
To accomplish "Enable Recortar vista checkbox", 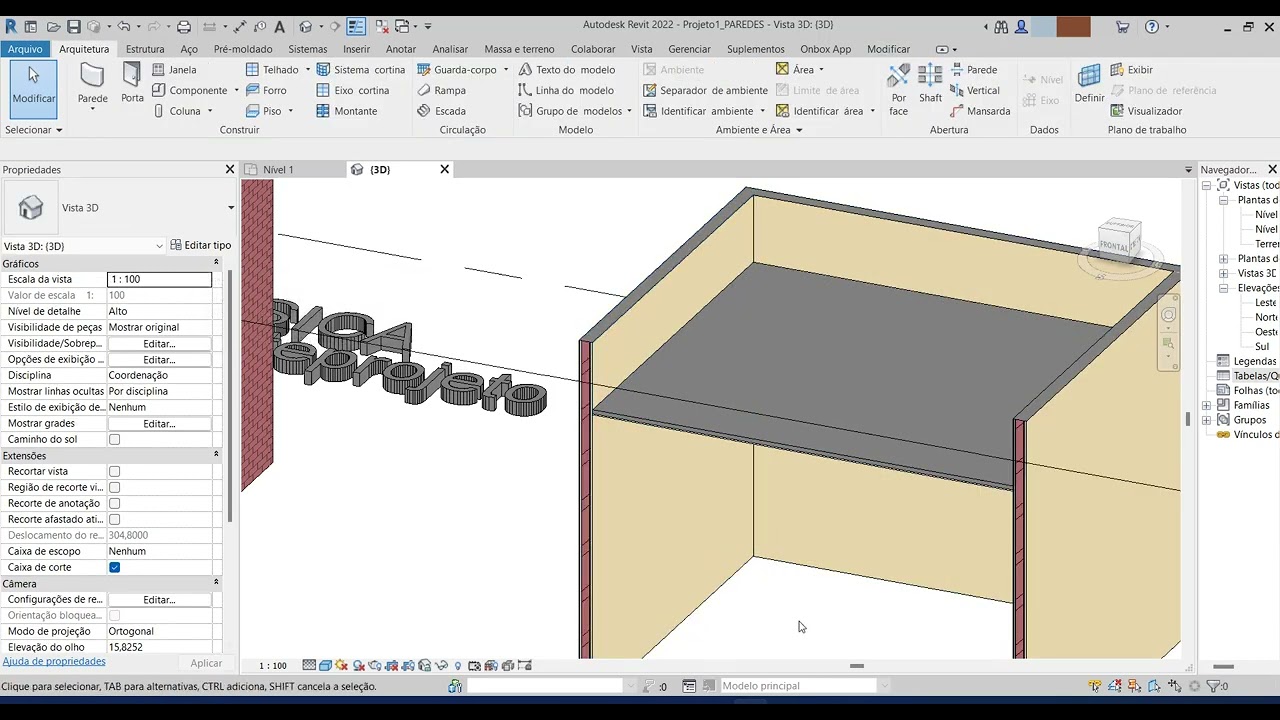I will pyautogui.click(x=114, y=471).
